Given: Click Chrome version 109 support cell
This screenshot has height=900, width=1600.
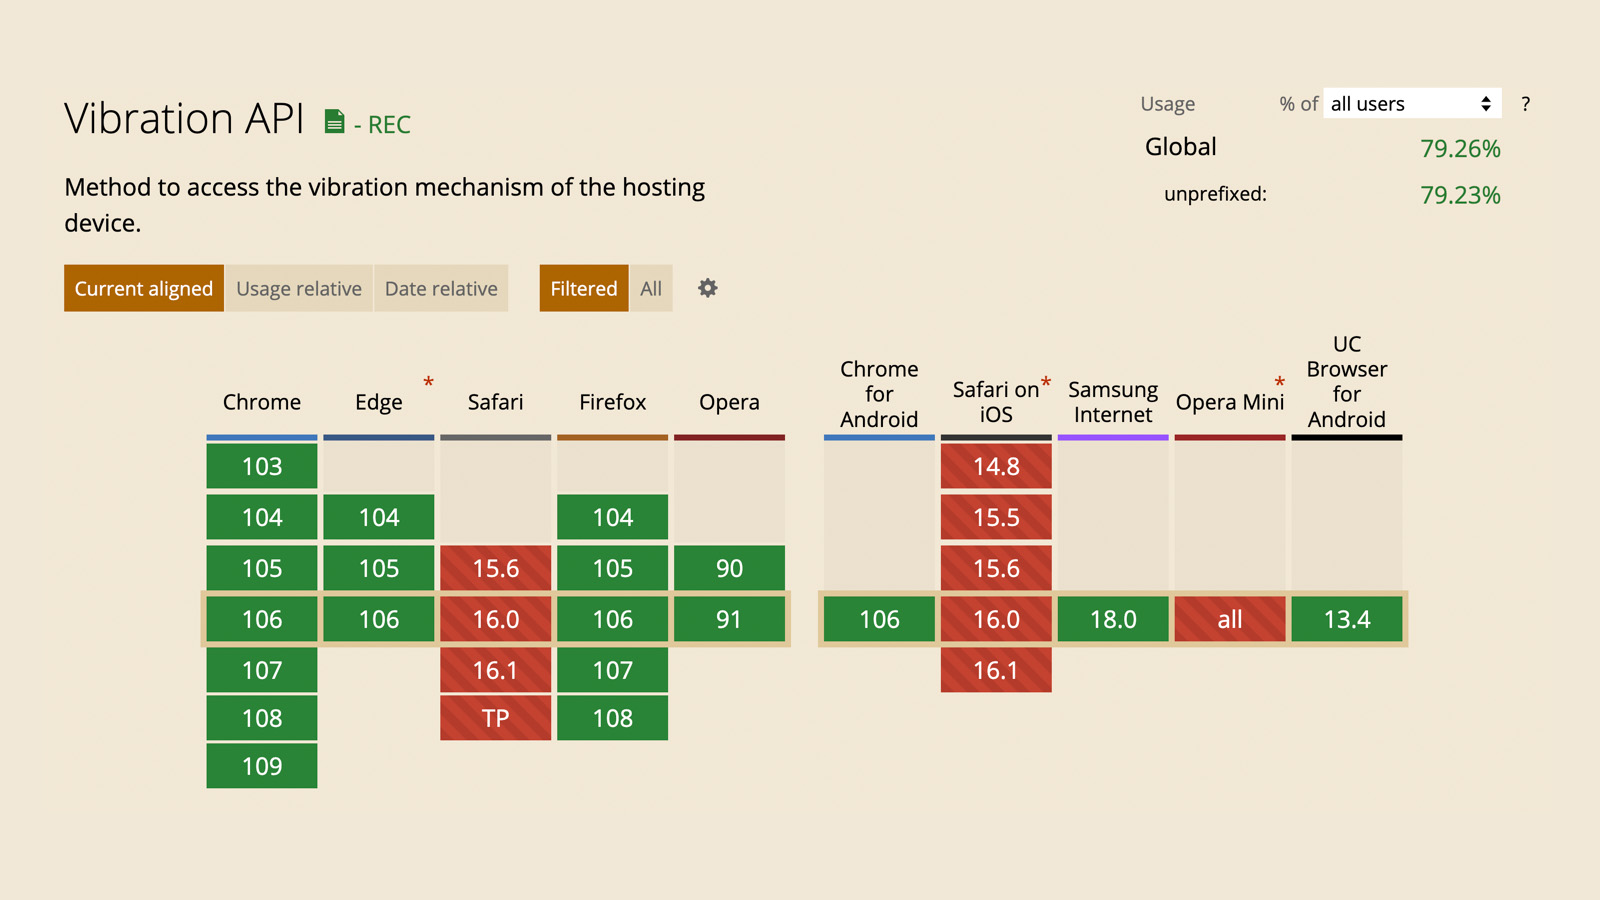Looking at the screenshot, I should (x=262, y=766).
